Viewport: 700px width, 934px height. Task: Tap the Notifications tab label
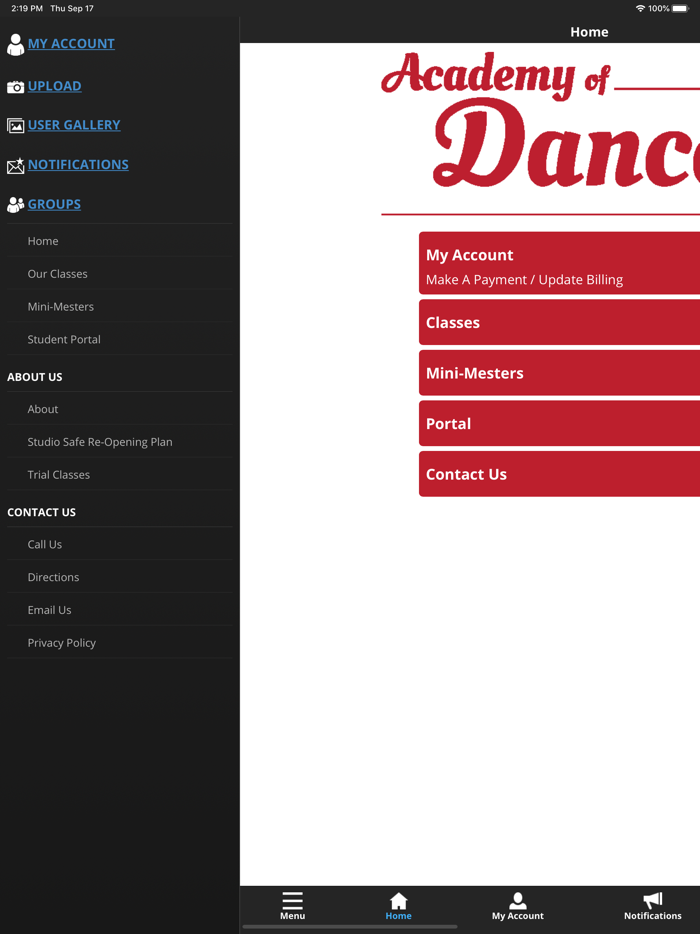click(653, 916)
